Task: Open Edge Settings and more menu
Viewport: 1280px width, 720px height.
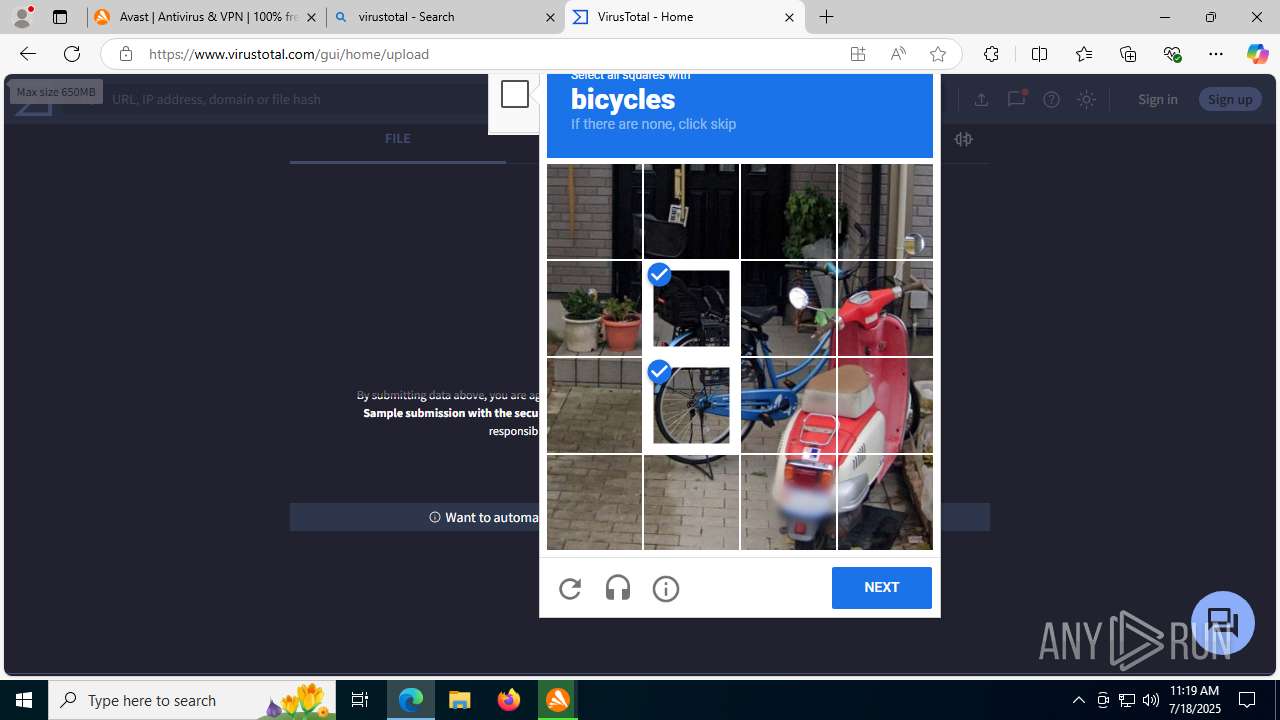Action: point(1216,54)
